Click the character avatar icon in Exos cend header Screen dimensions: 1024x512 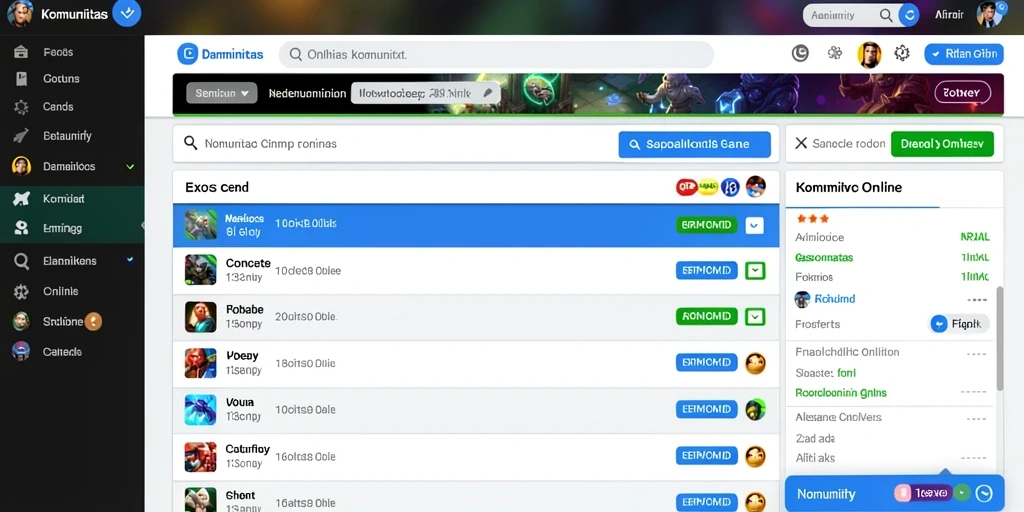[x=755, y=187]
